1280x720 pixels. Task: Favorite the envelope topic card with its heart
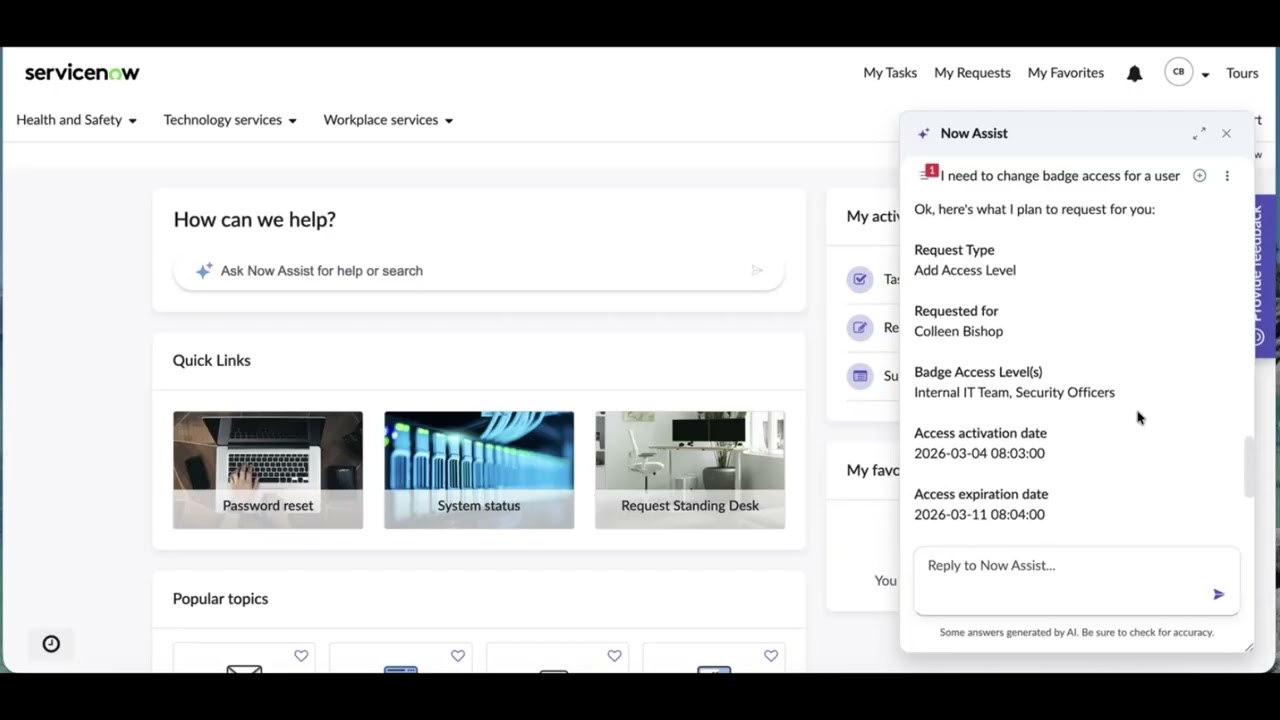(301, 656)
